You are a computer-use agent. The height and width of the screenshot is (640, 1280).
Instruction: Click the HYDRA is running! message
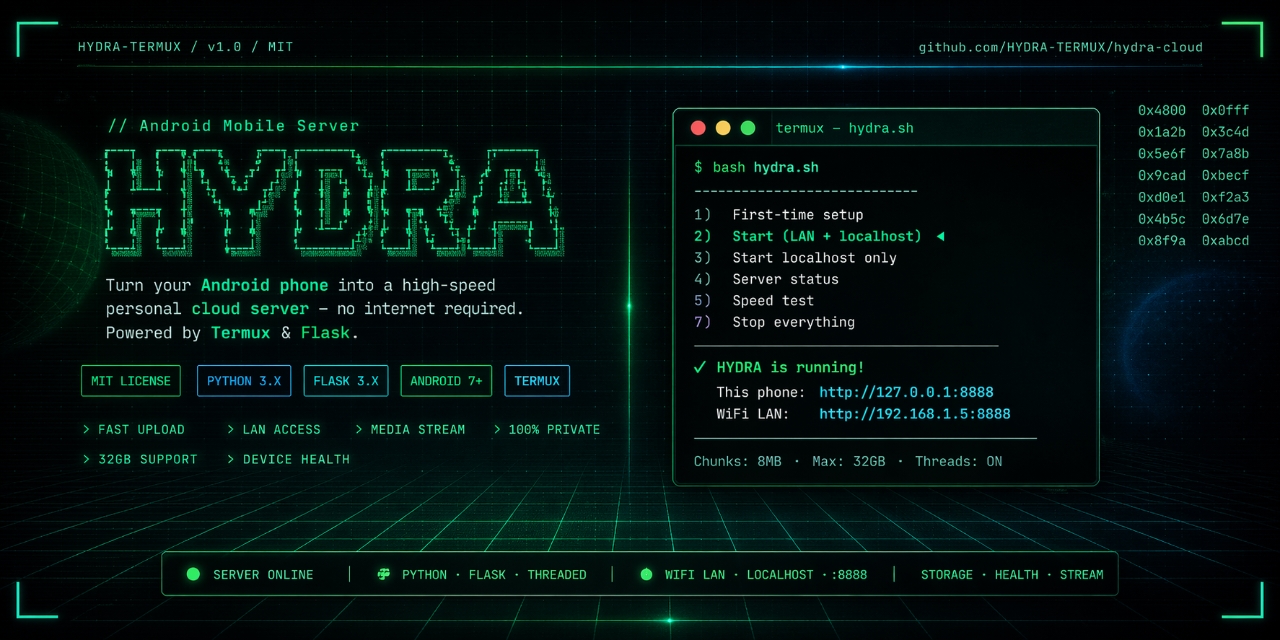[791, 367]
